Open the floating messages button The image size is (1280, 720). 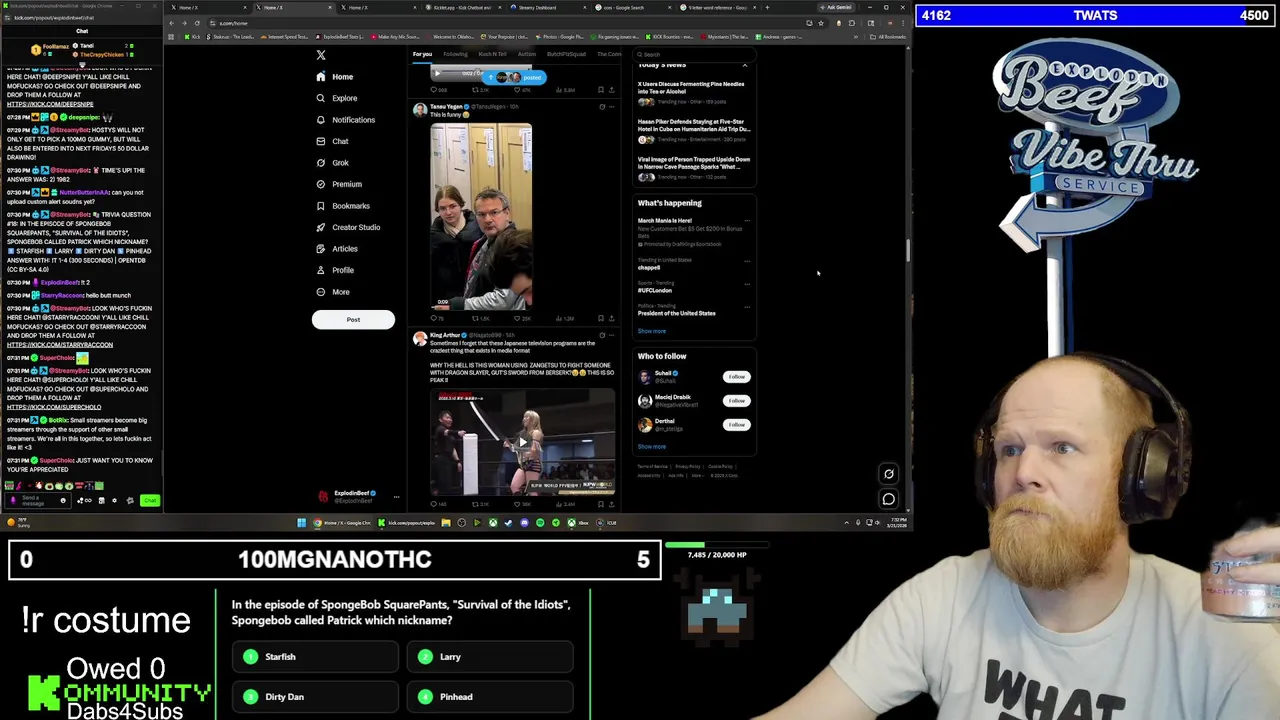[x=888, y=499]
